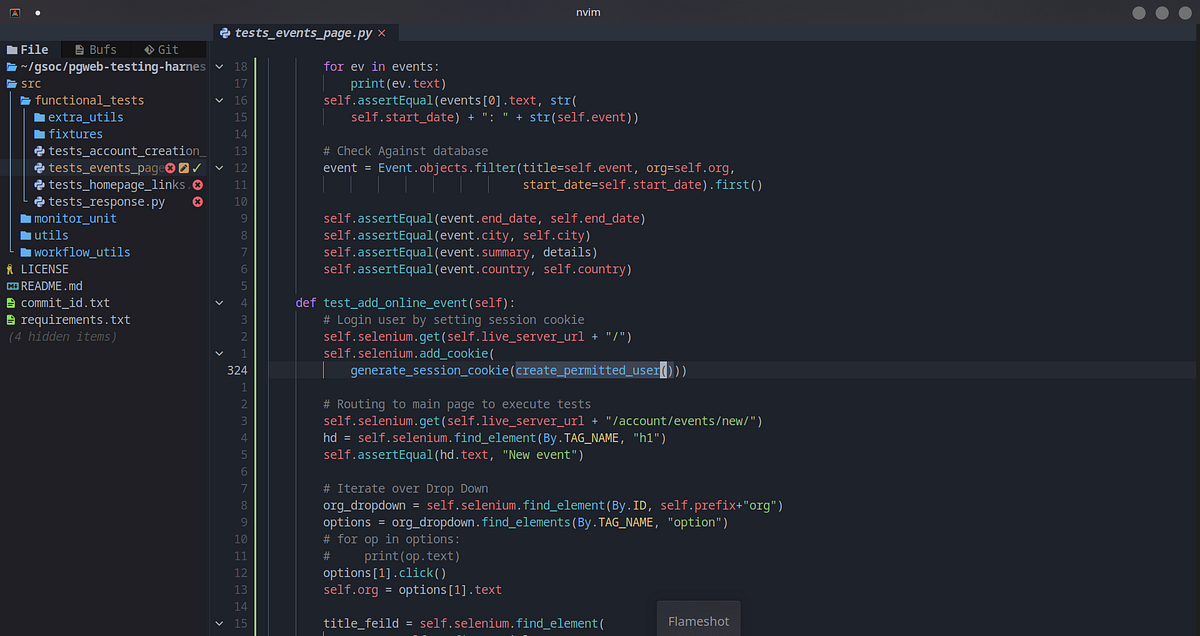This screenshot has width=1200, height=636.
Task: Click the pencil modified icon on tests_events_page.py
Action: pyautogui.click(x=184, y=168)
